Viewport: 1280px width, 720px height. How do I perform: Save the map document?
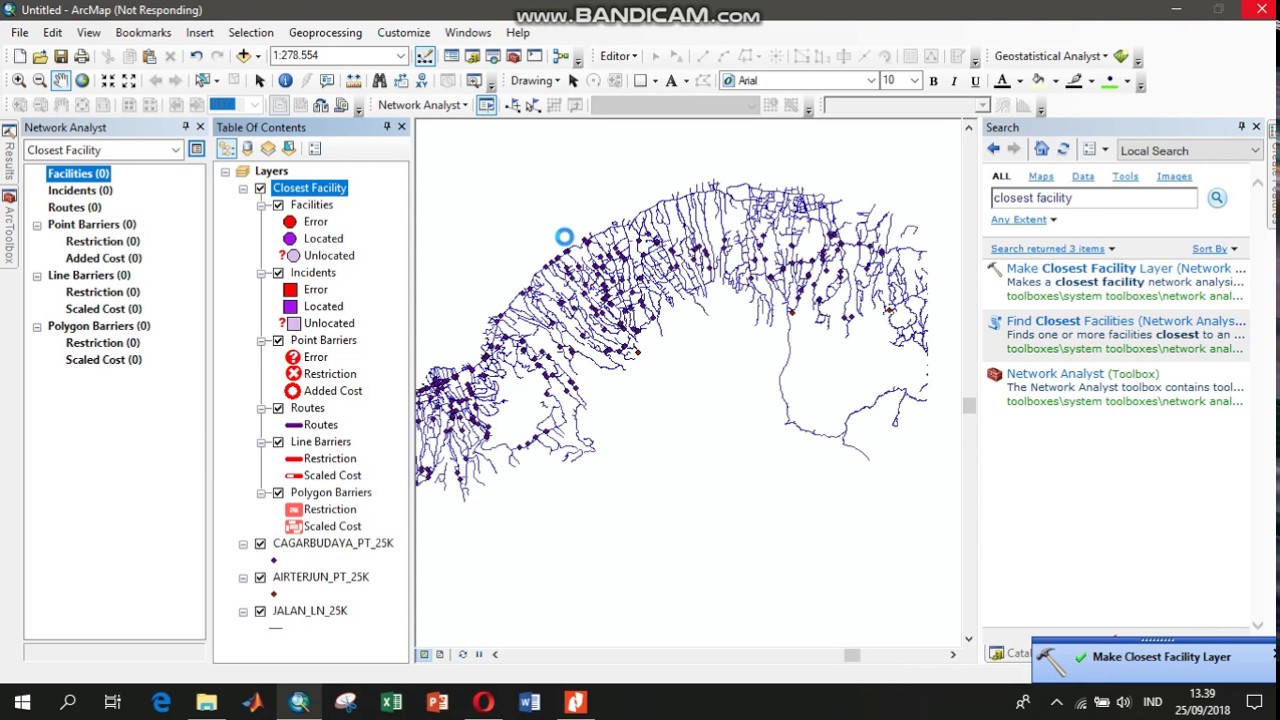(x=61, y=56)
